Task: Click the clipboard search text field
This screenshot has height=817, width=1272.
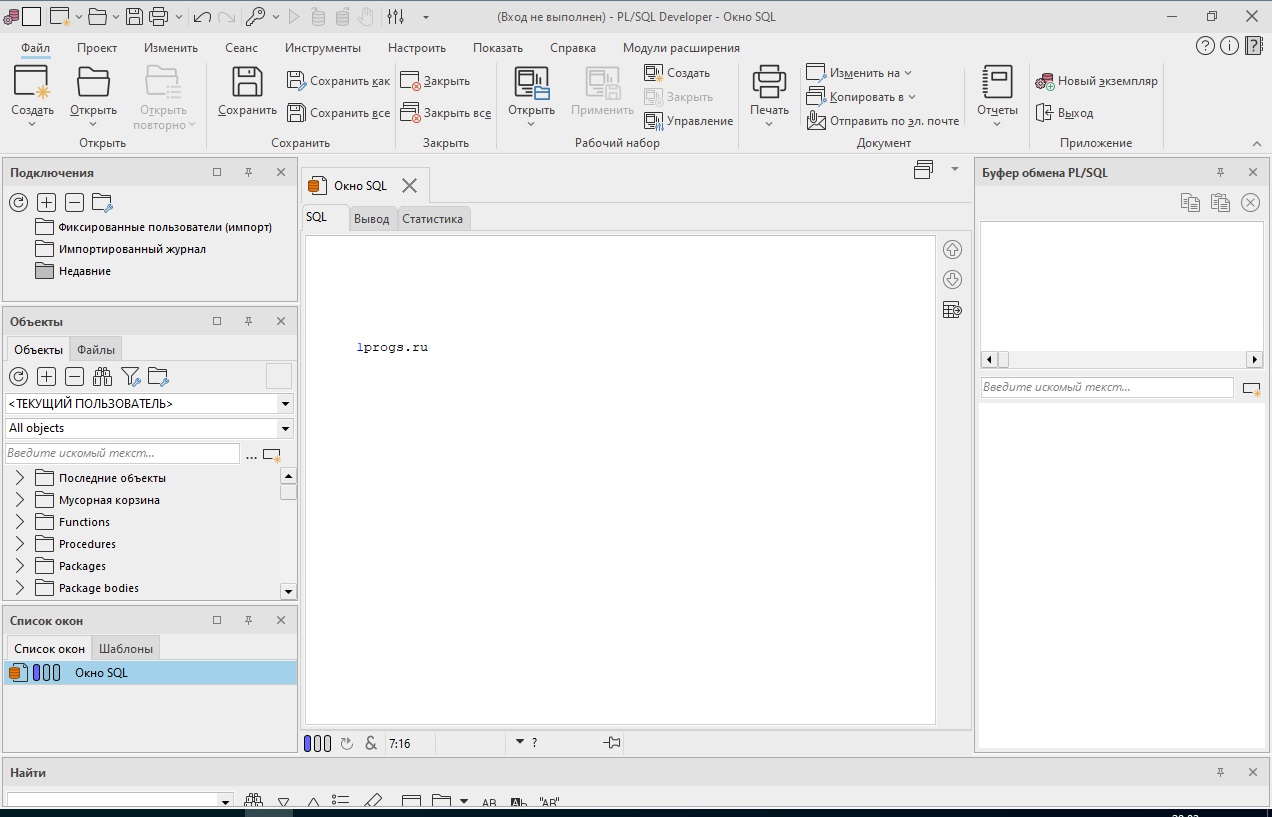Action: 1106,387
